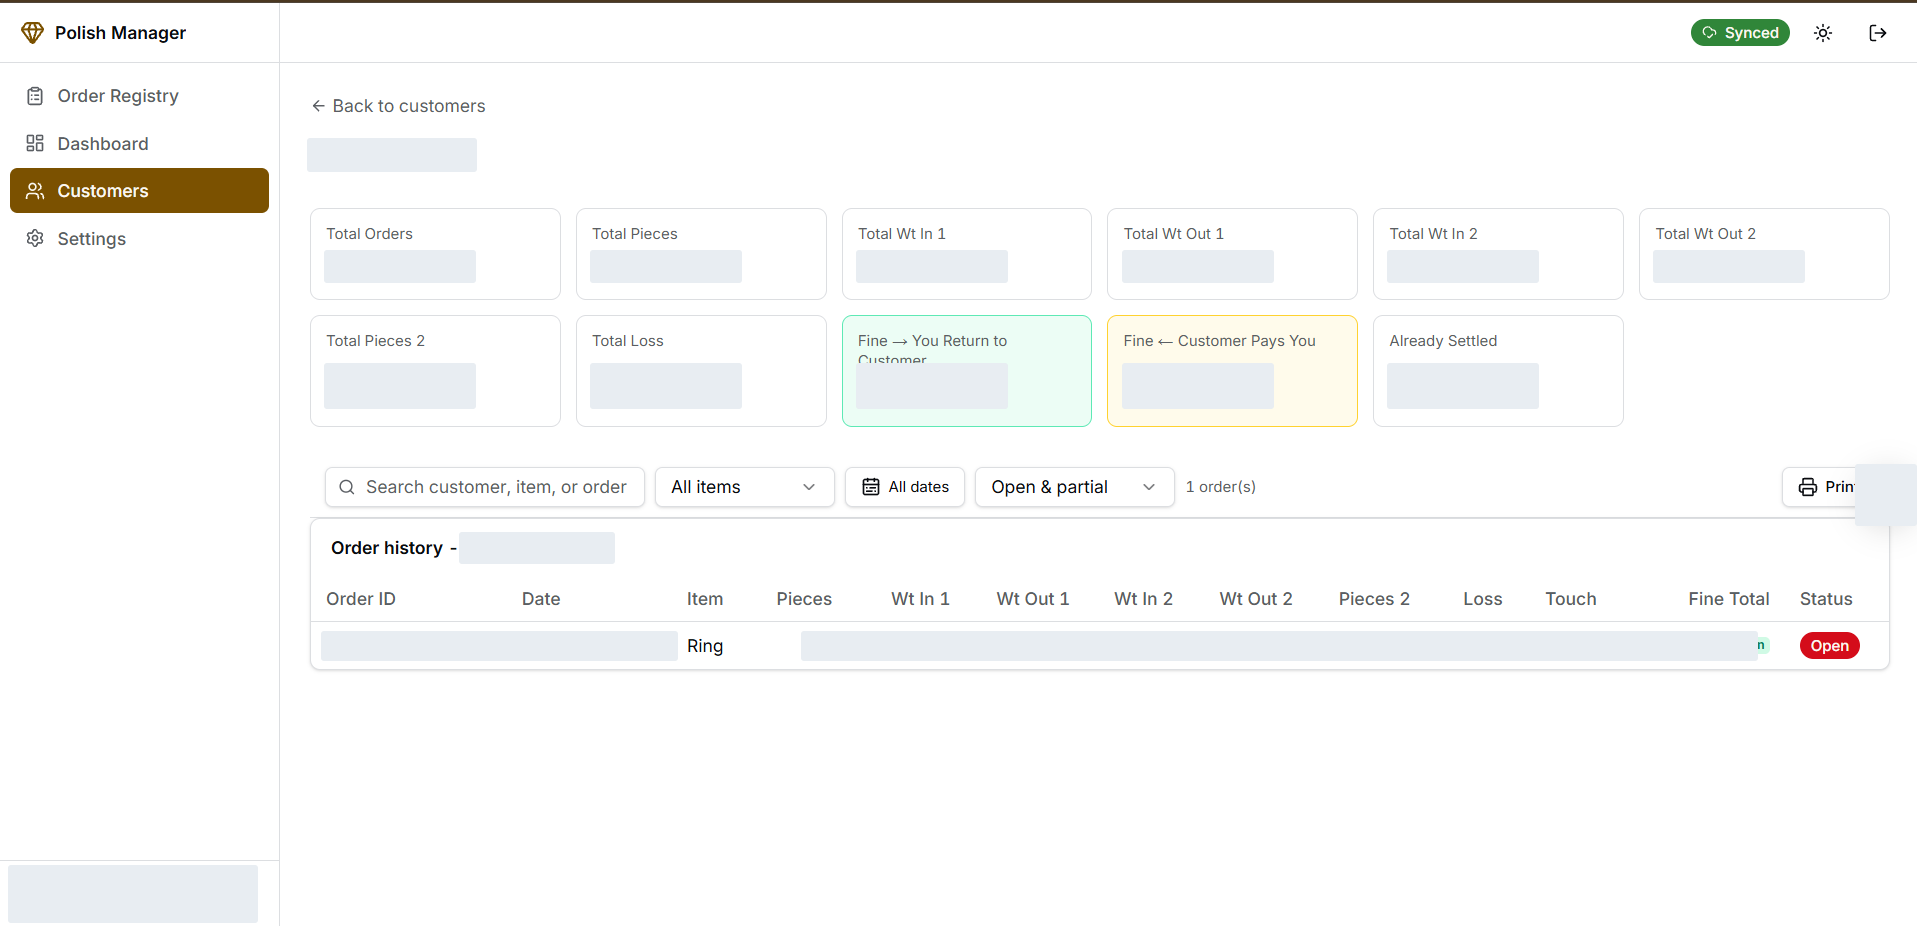Click the Open status badge in Ring row
The width and height of the screenshot is (1917, 926).
pos(1829,646)
